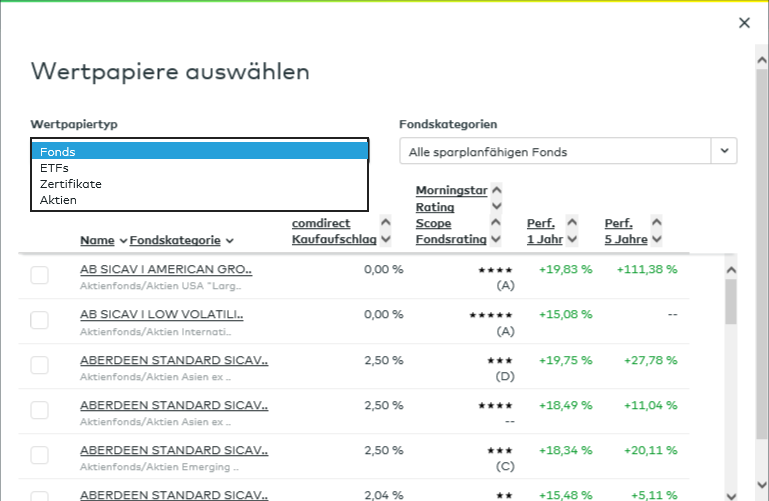Open Aberdeen Standard SICAV Emerging fund link
The width and height of the screenshot is (769, 501).
(x=174, y=450)
